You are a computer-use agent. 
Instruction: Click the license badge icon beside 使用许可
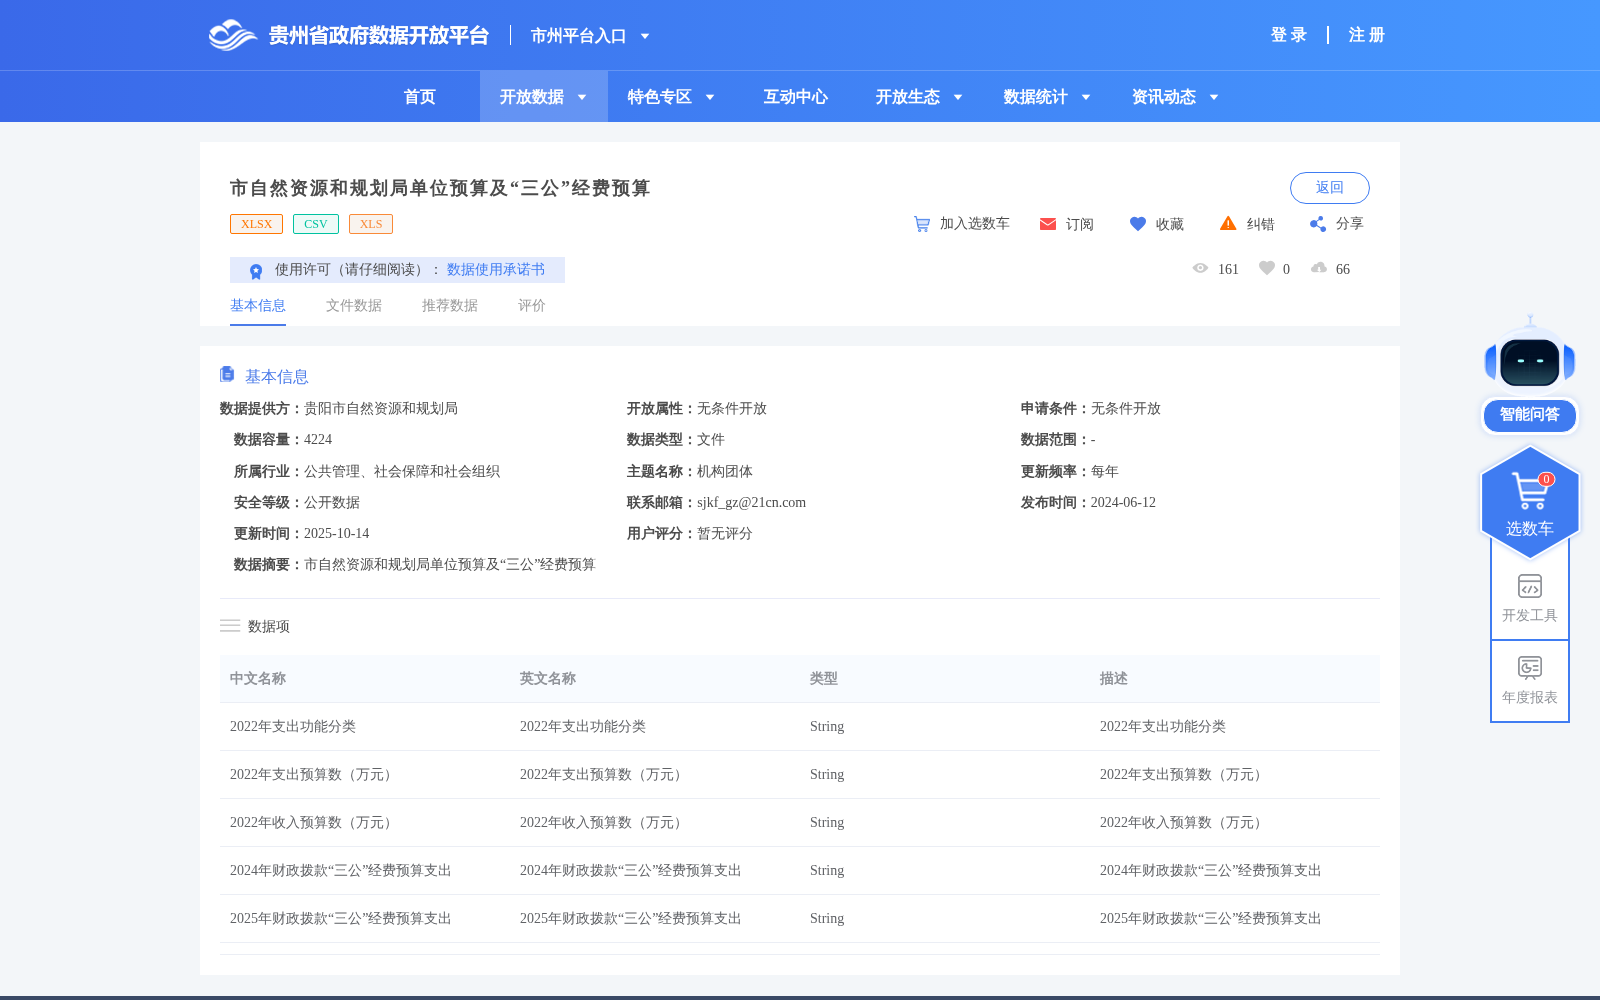pos(256,271)
